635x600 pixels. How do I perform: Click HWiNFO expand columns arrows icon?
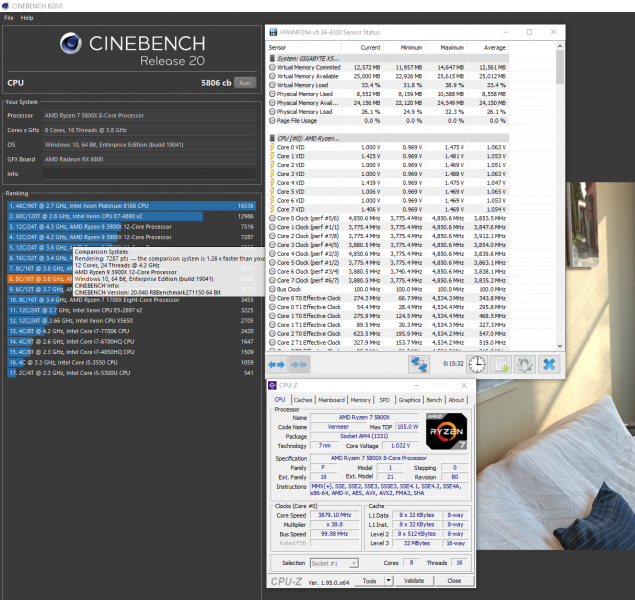[277, 365]
